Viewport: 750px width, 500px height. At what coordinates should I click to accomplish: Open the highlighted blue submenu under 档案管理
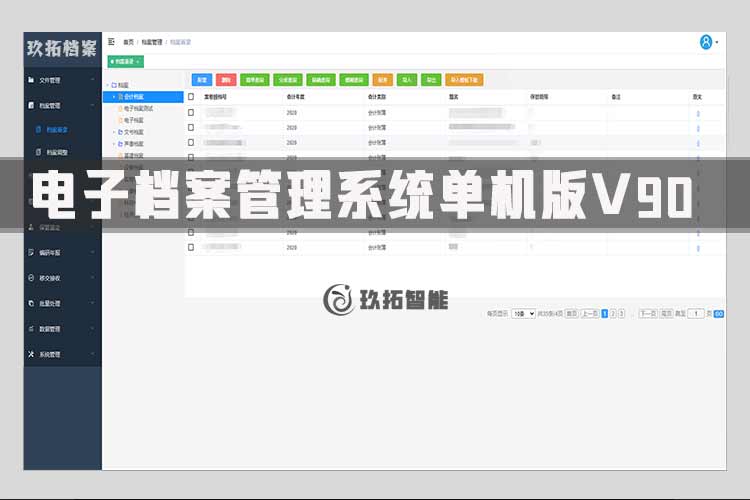coord(57,130)
